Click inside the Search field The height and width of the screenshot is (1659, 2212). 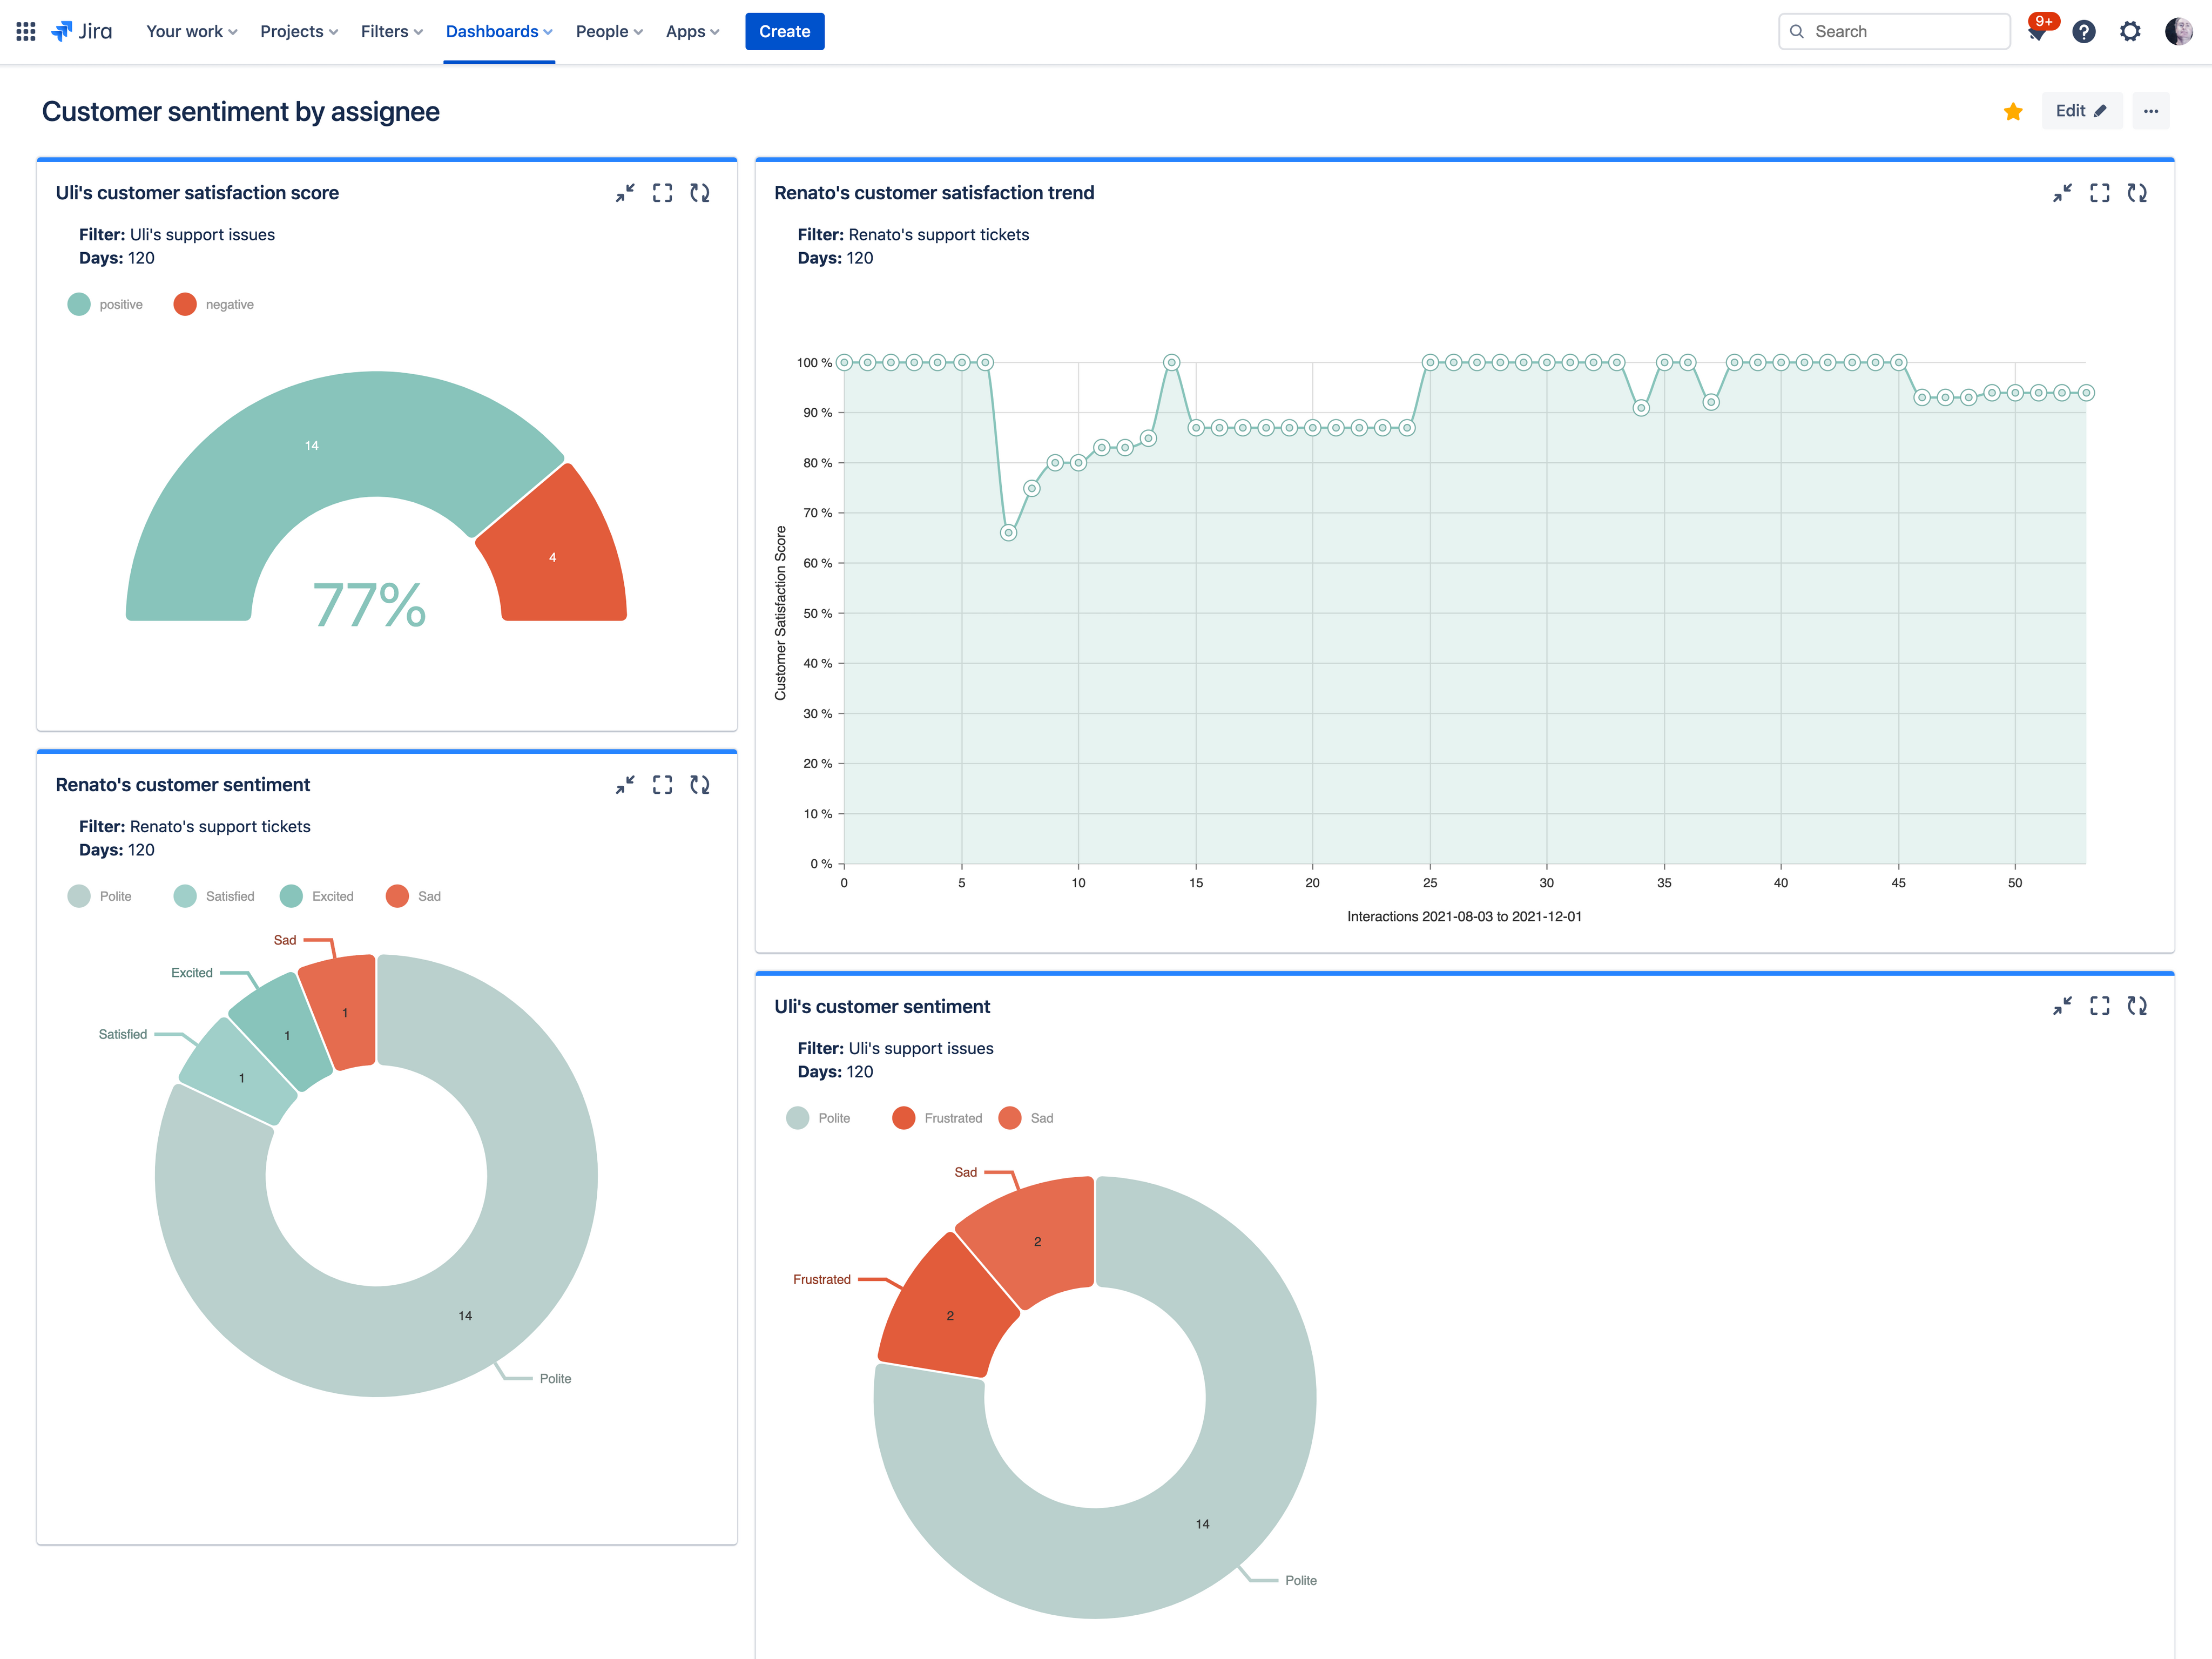pyautogui.click(x=1893, y=31)
